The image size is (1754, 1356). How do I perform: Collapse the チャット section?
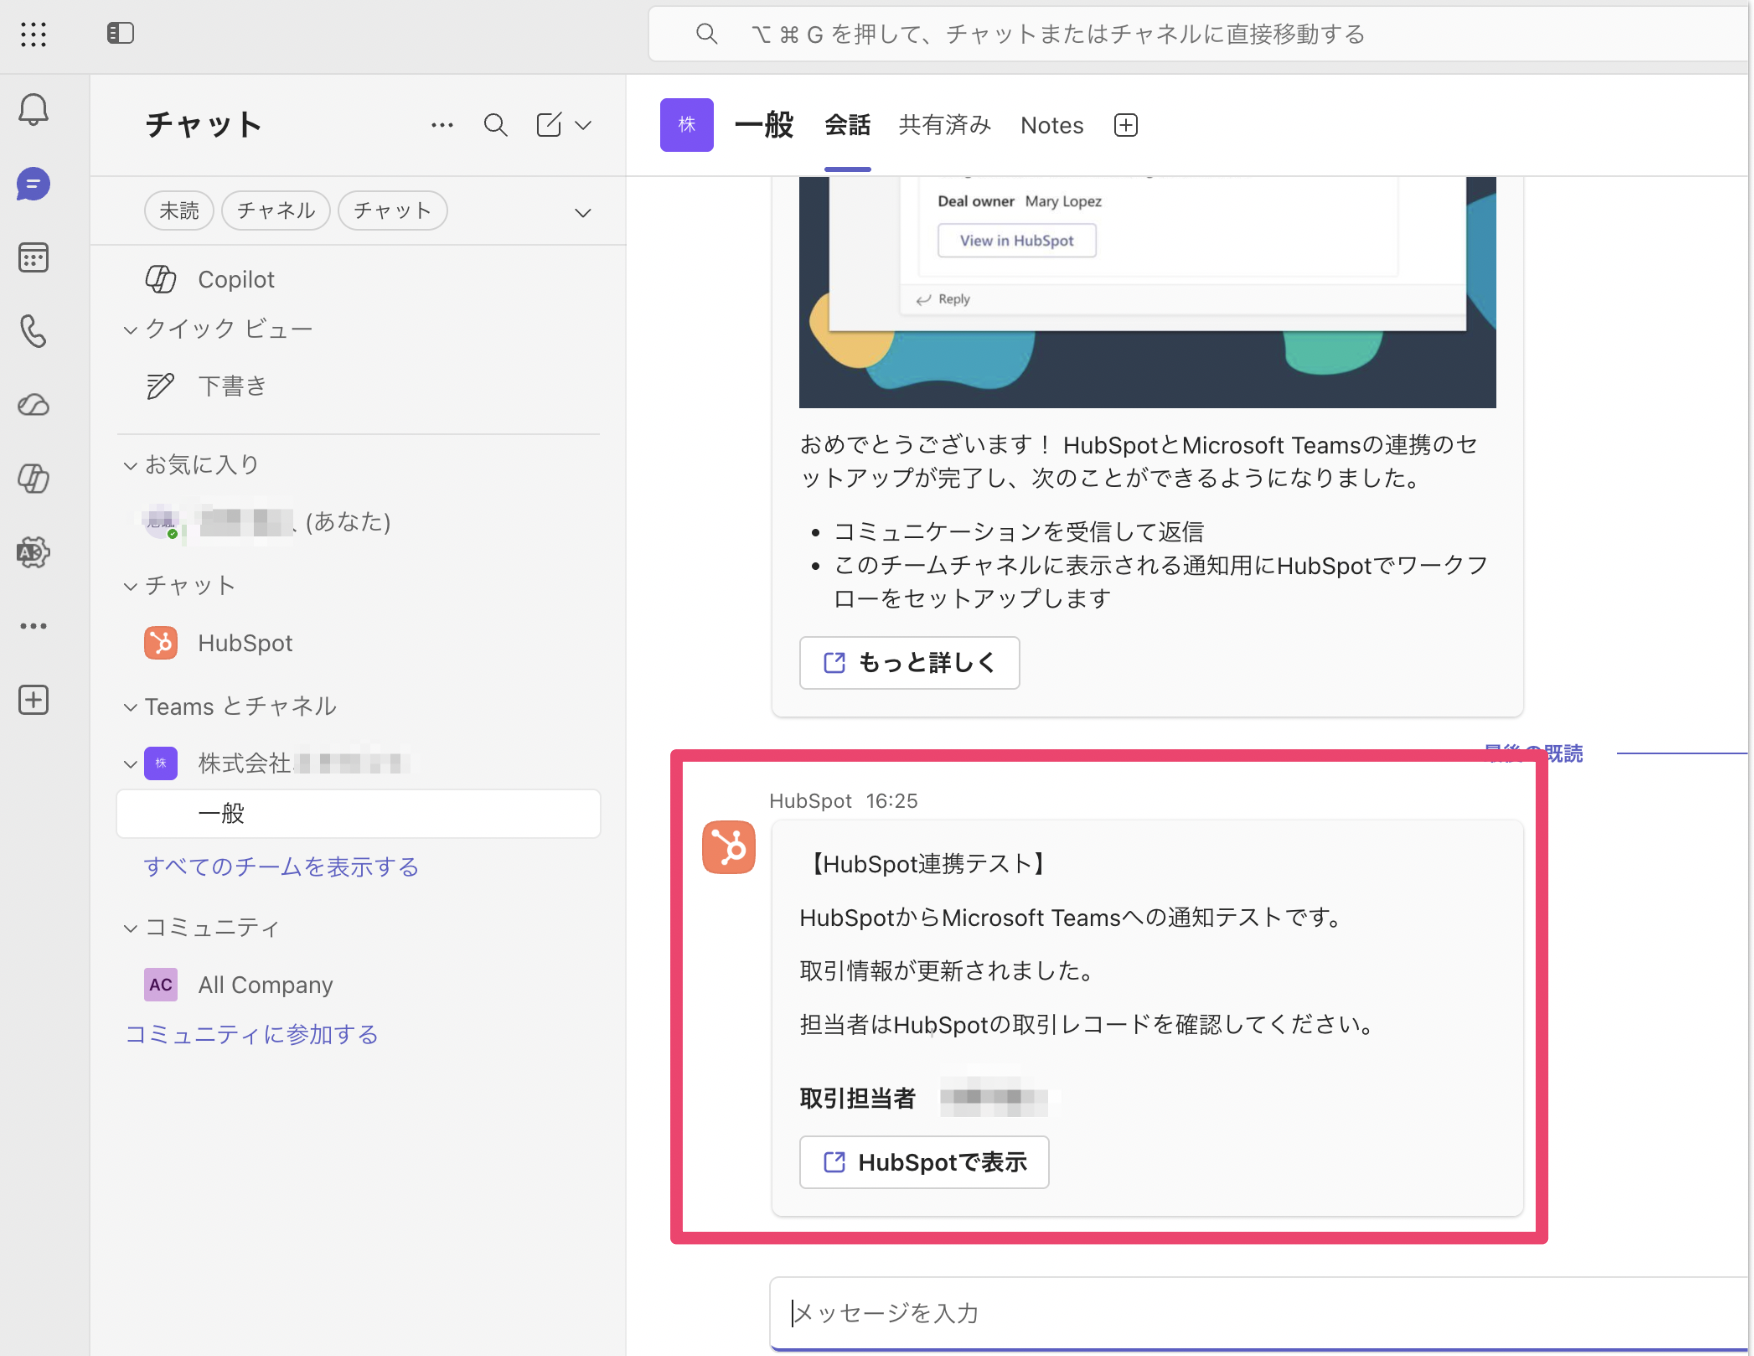(x=130, y=586)
